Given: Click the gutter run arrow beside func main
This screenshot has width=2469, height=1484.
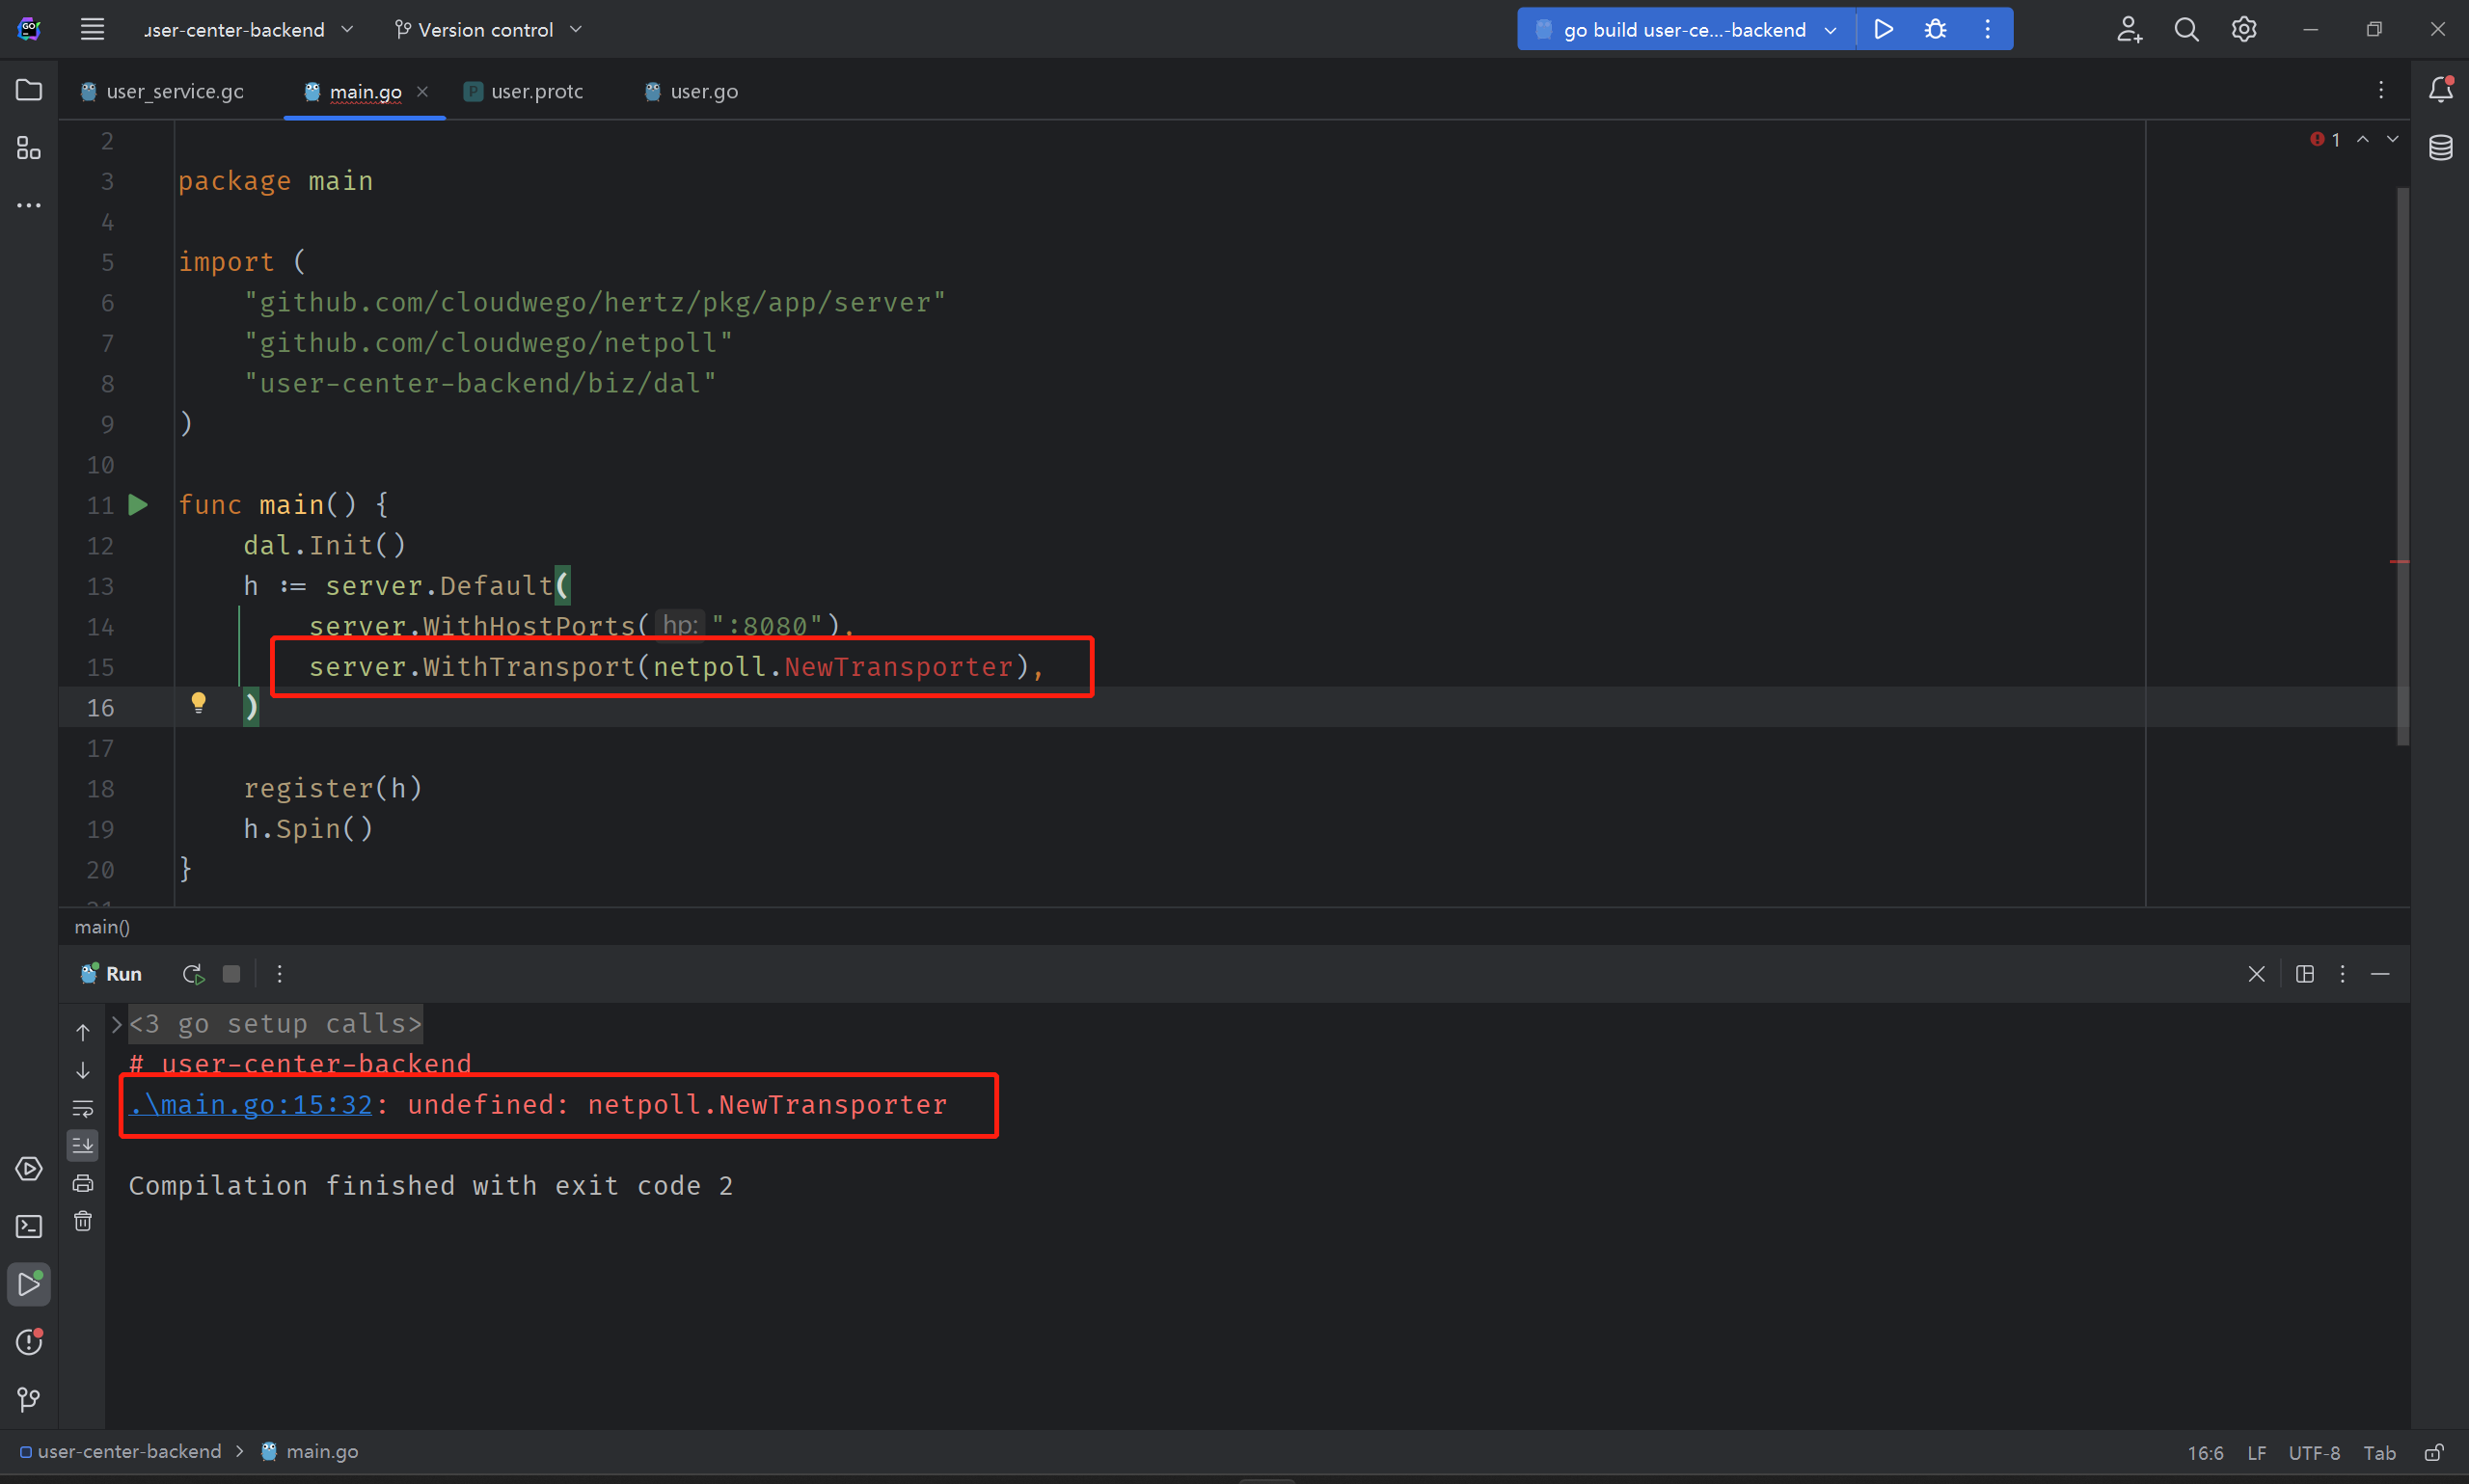Looking at the screenshot, I should point(138,505).
